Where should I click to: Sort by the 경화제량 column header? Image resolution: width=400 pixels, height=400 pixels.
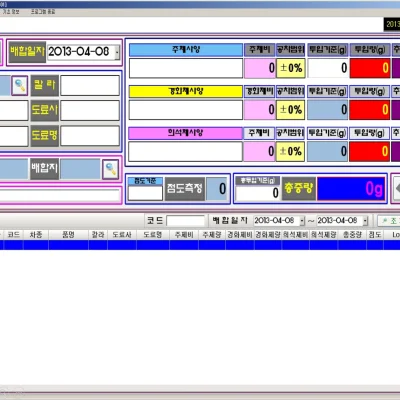[x=268, y=235]
